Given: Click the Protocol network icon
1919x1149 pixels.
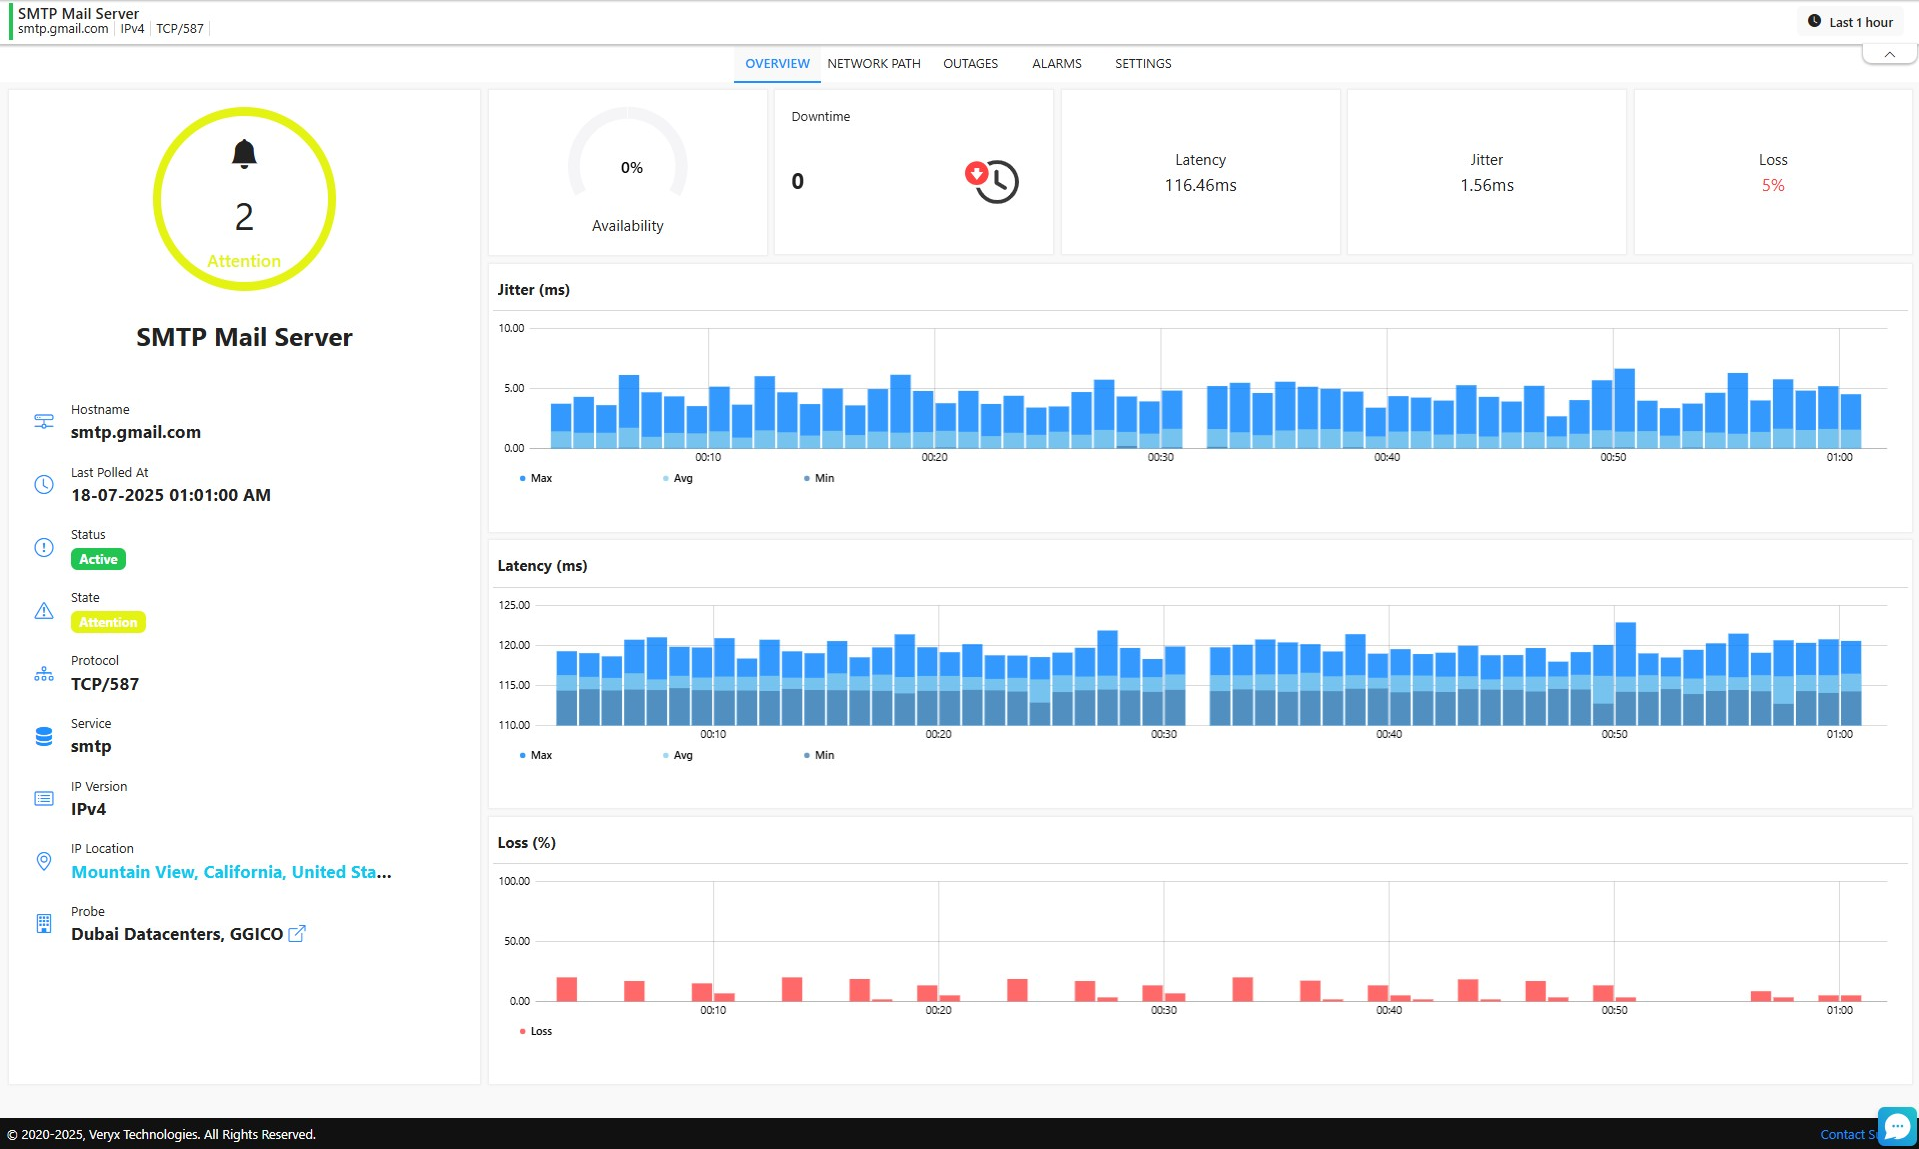Looking at the screenshot, I should pyautogui.click(x=44, y=673).
